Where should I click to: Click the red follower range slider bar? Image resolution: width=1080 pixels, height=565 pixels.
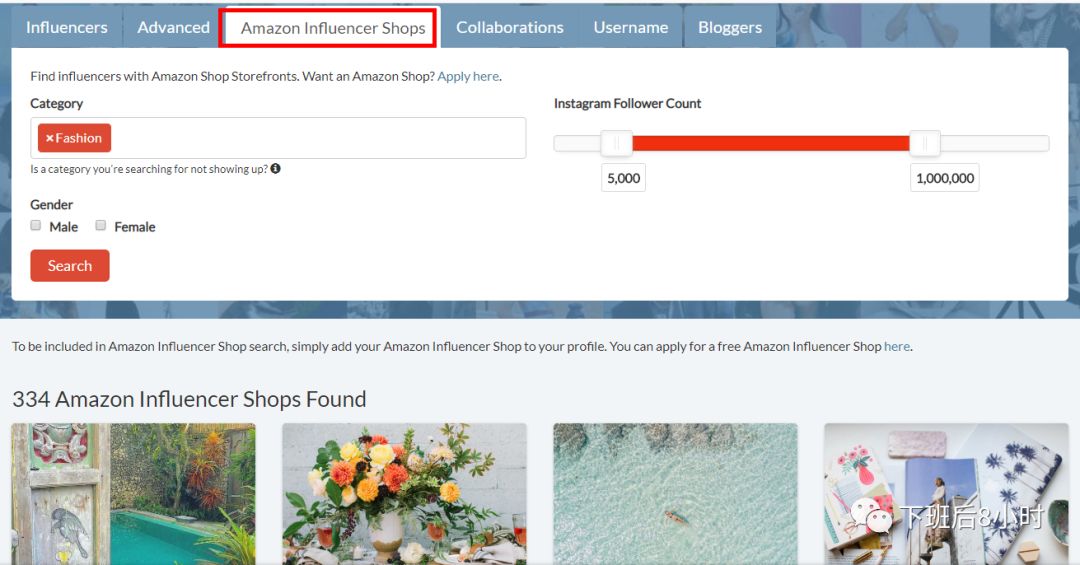point(771,143)
